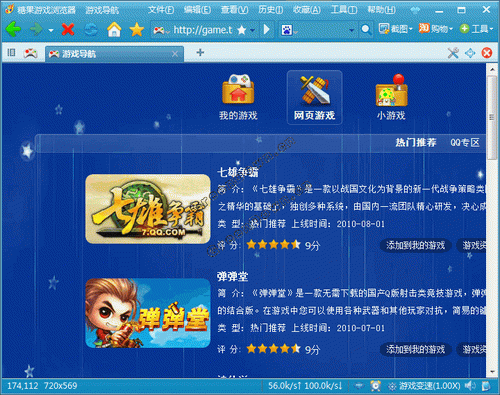Screen dimensions: 500x395
Task: Bookmark page with address bar star
Action: tap(242, 30)
